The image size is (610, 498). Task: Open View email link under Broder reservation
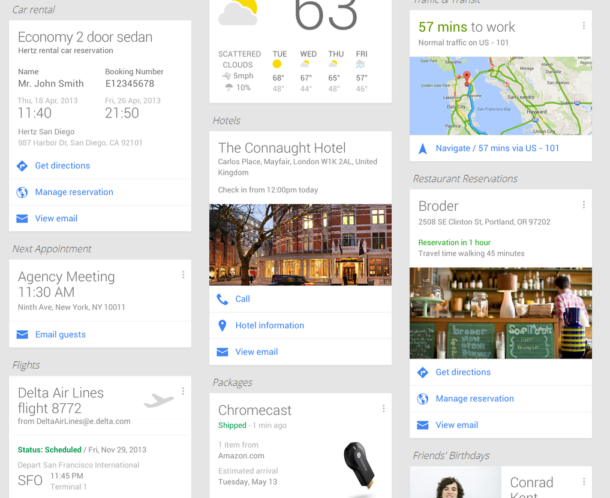(456, 425)
